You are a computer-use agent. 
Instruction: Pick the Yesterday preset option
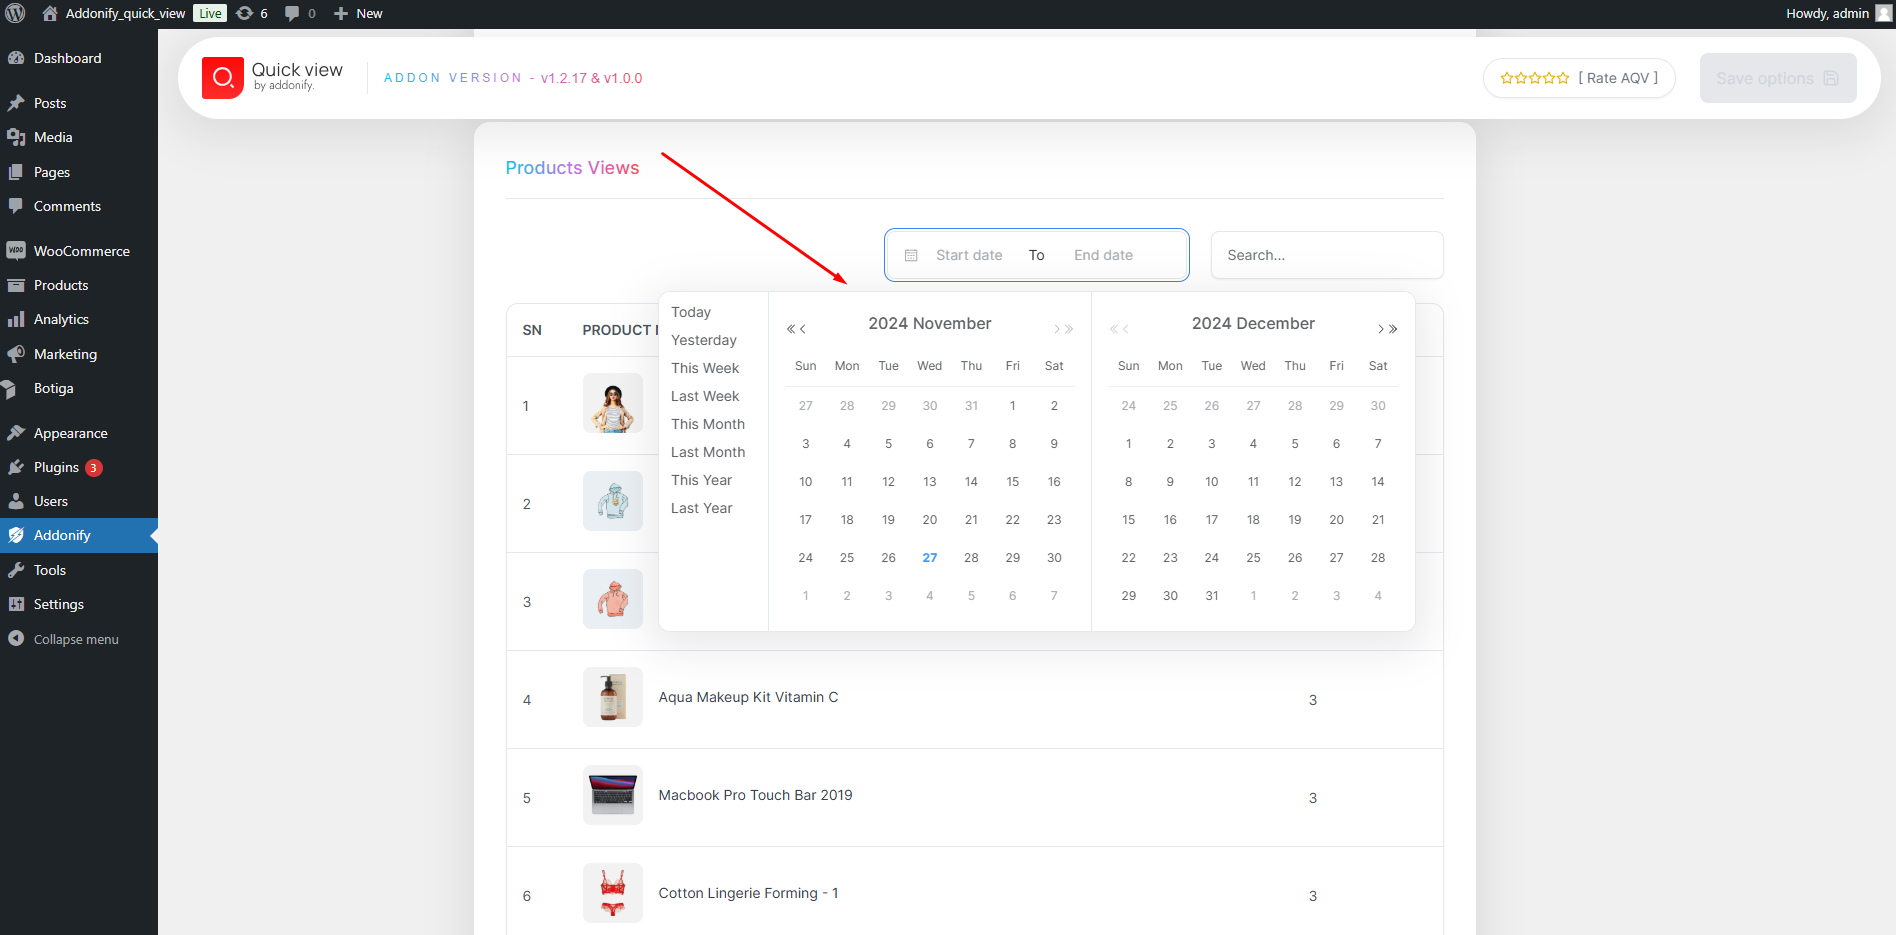pos(704,340)
